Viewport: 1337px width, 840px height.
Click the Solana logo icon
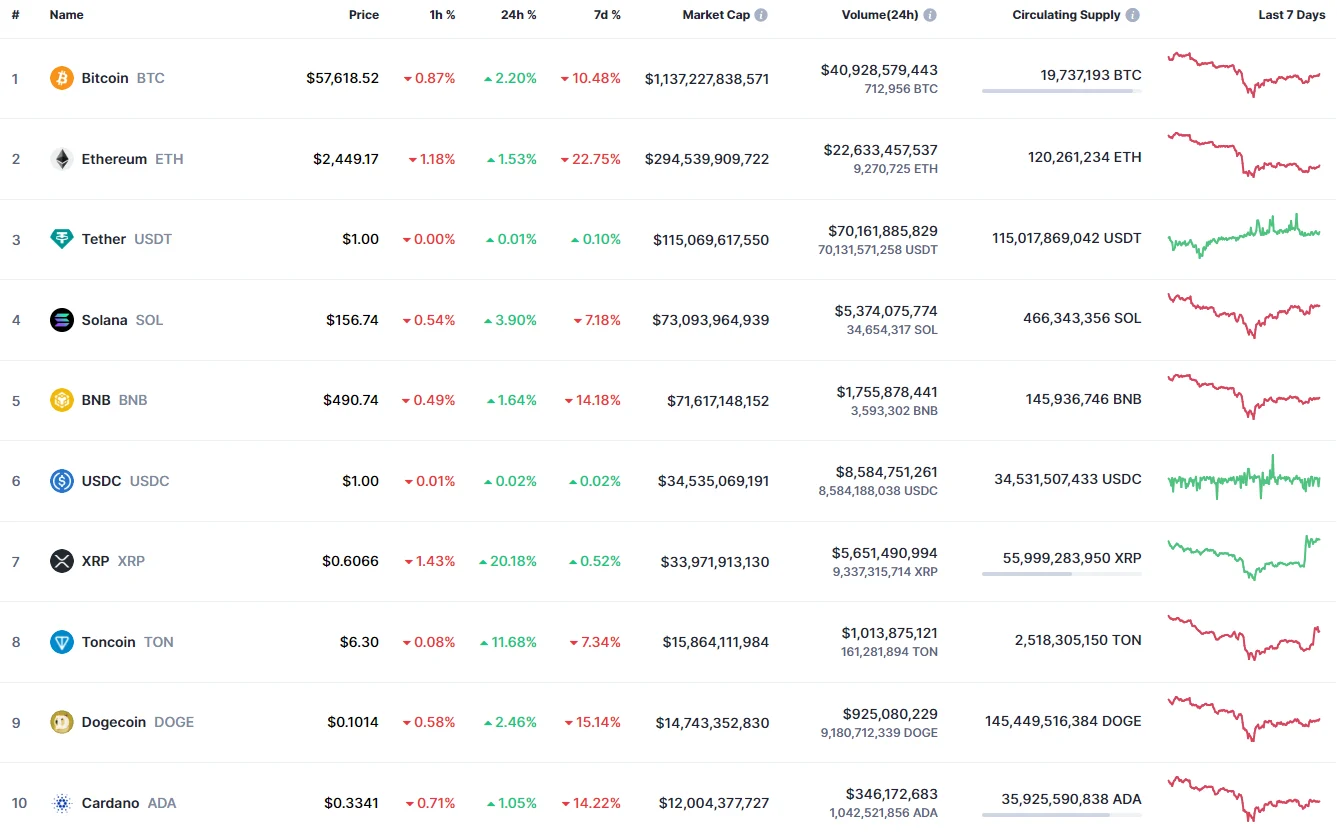tap(62, 320)
